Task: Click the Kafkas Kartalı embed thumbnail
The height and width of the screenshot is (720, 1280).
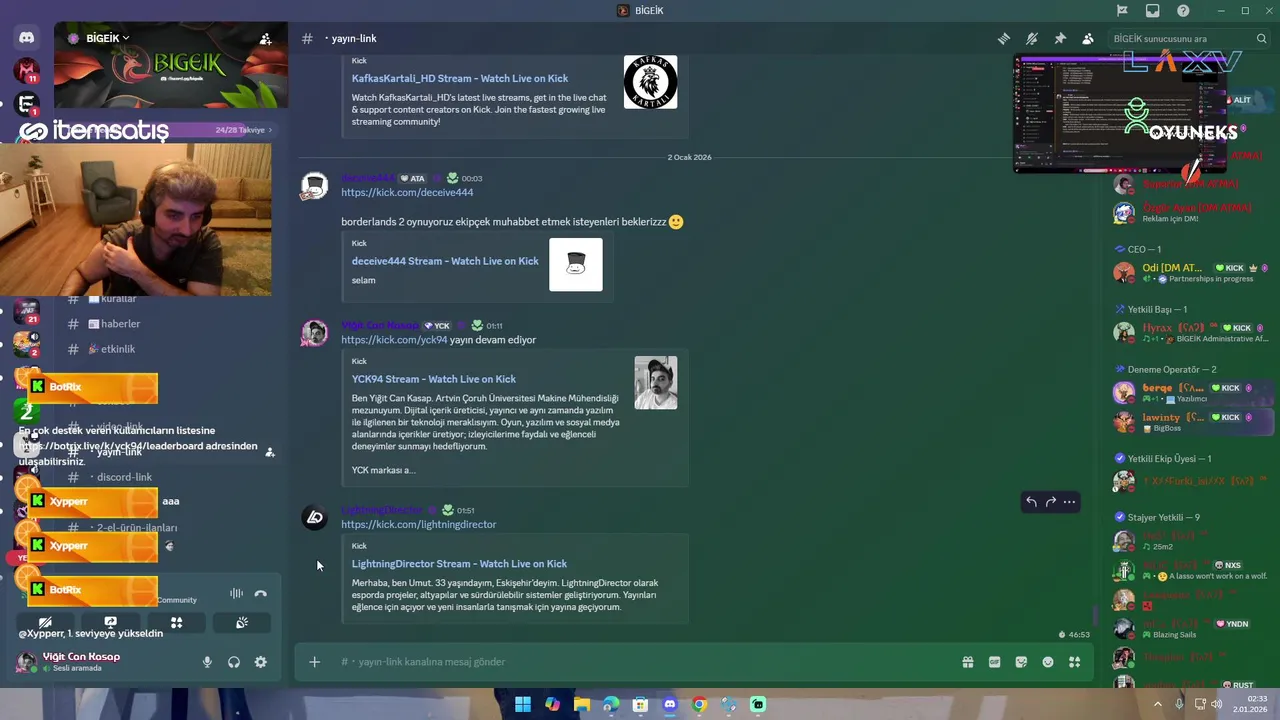Action: point(650,82)
